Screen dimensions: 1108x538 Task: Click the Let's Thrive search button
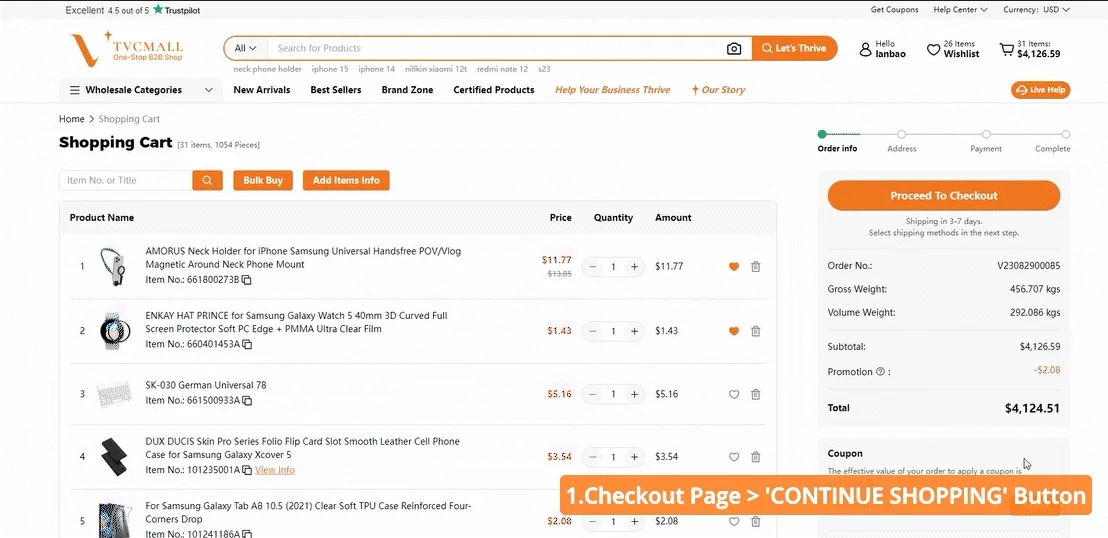[794, 48]
